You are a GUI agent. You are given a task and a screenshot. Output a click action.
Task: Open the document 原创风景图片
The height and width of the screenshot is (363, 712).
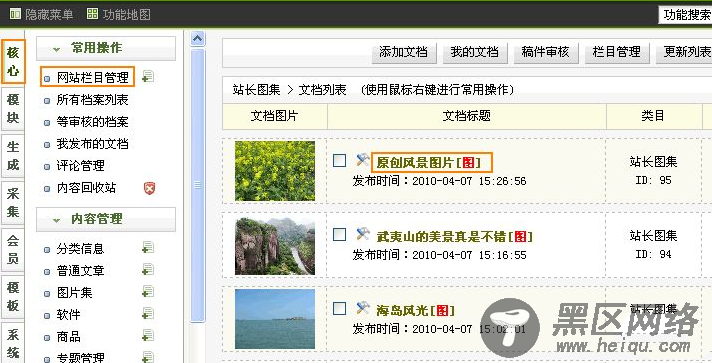coord(428,162)
